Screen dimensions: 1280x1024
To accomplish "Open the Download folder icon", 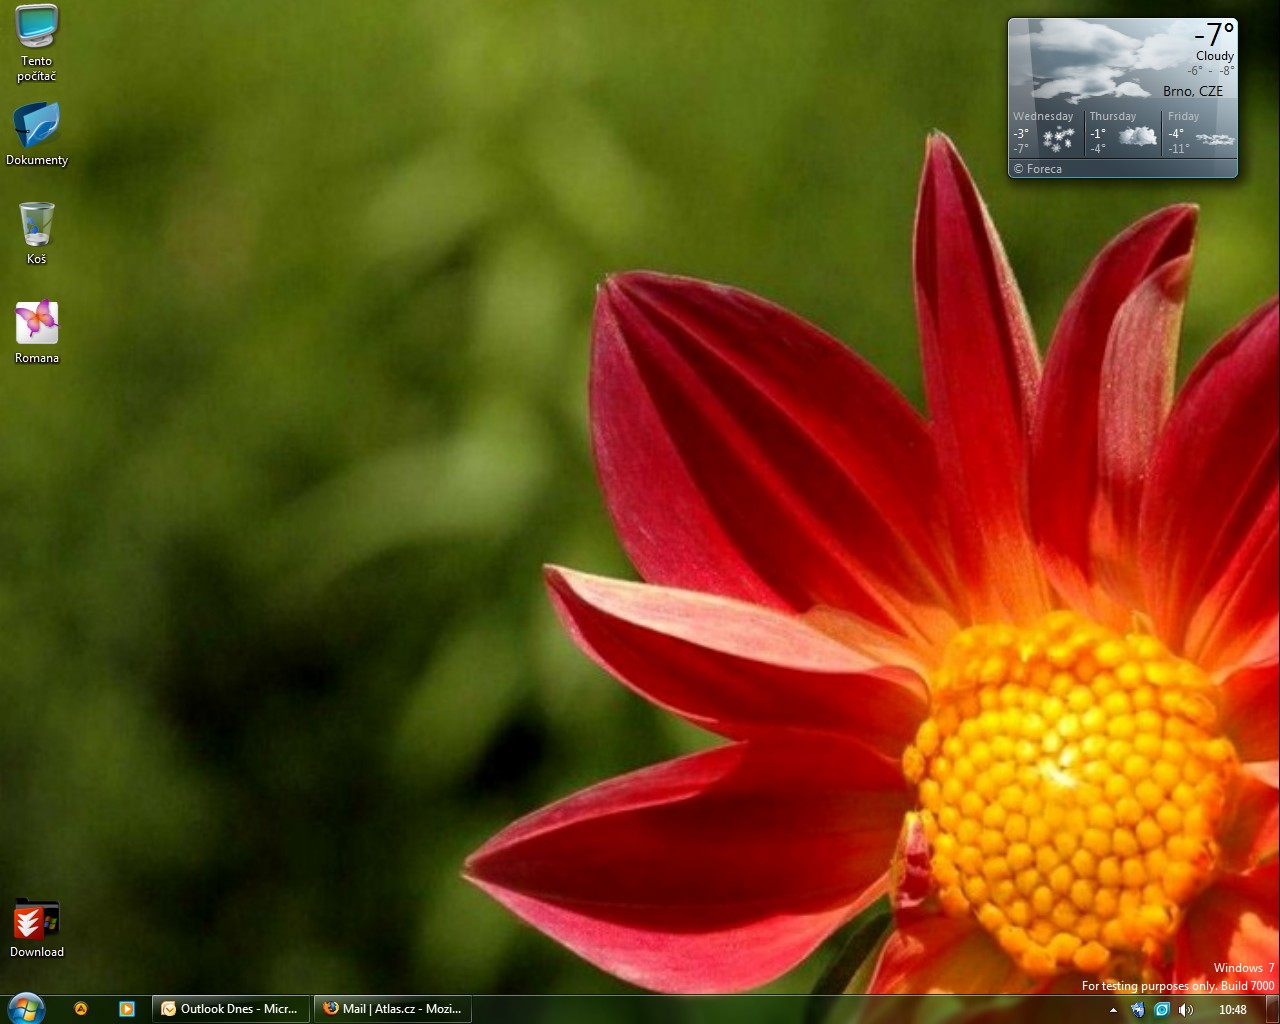I will click(37, 928).
